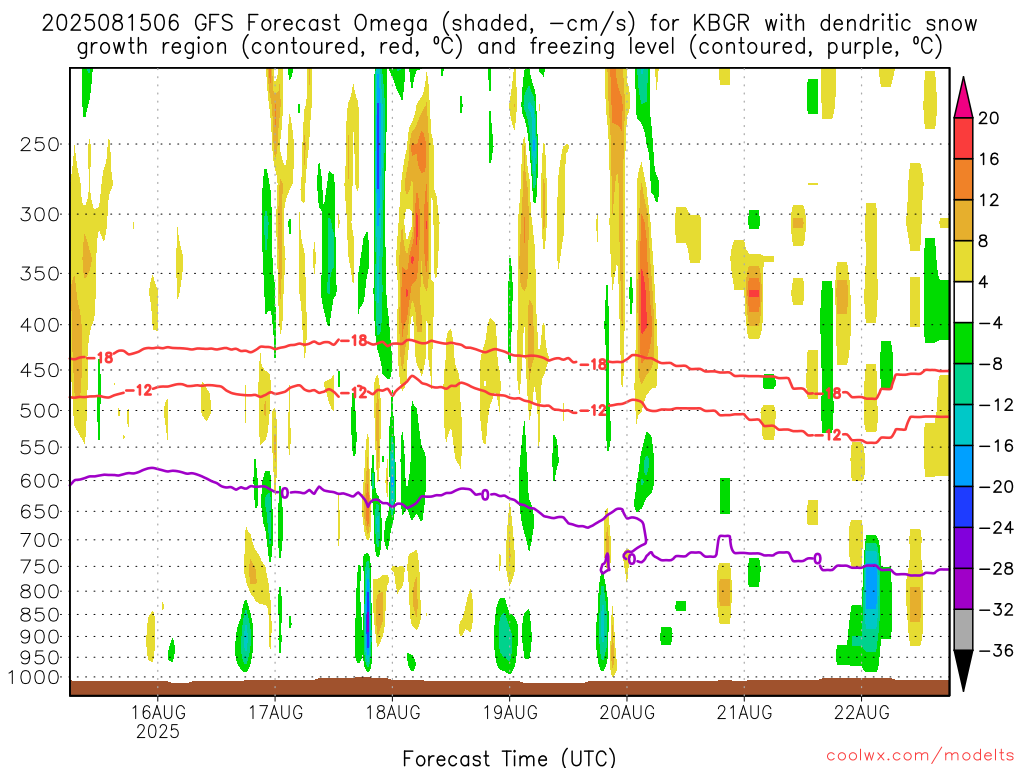This screenshot has width=1024, height=768.
Task: Click the colorbar tick label -32
Action: (996, 609)
